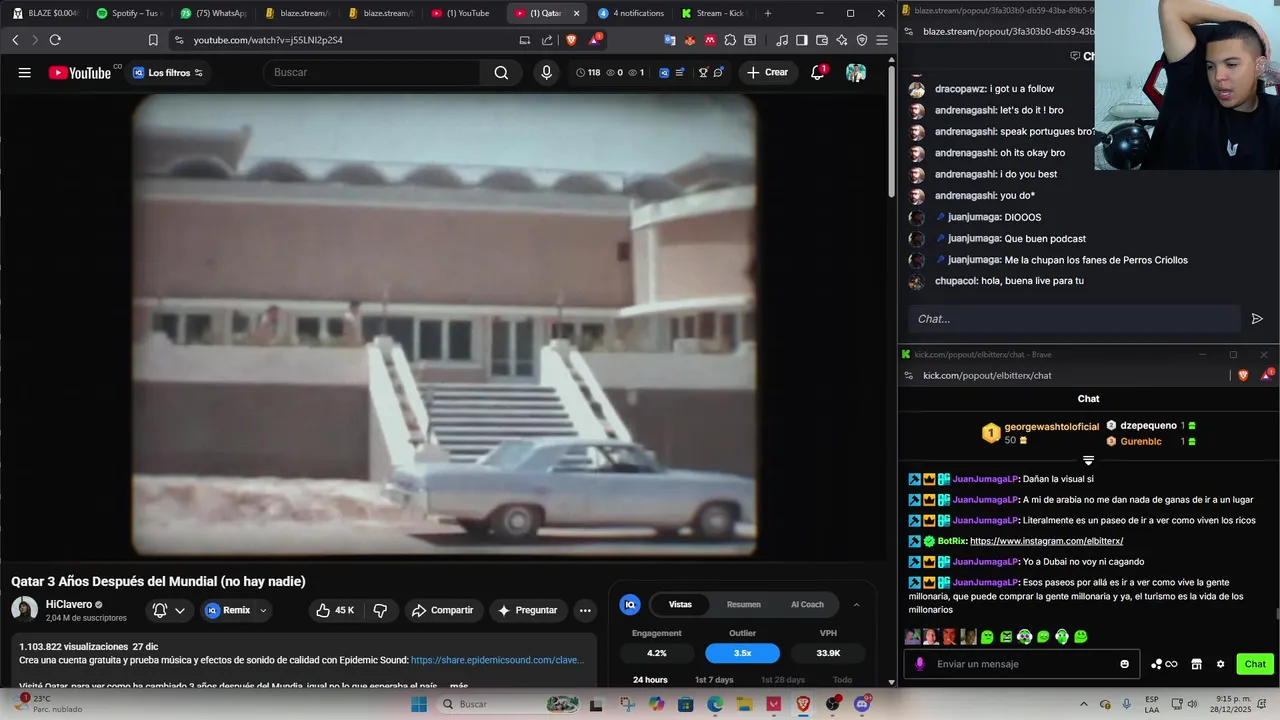Open the MetaMask fox extension
The width and height of the screenshot is (1280, 720).
[690, 40]
